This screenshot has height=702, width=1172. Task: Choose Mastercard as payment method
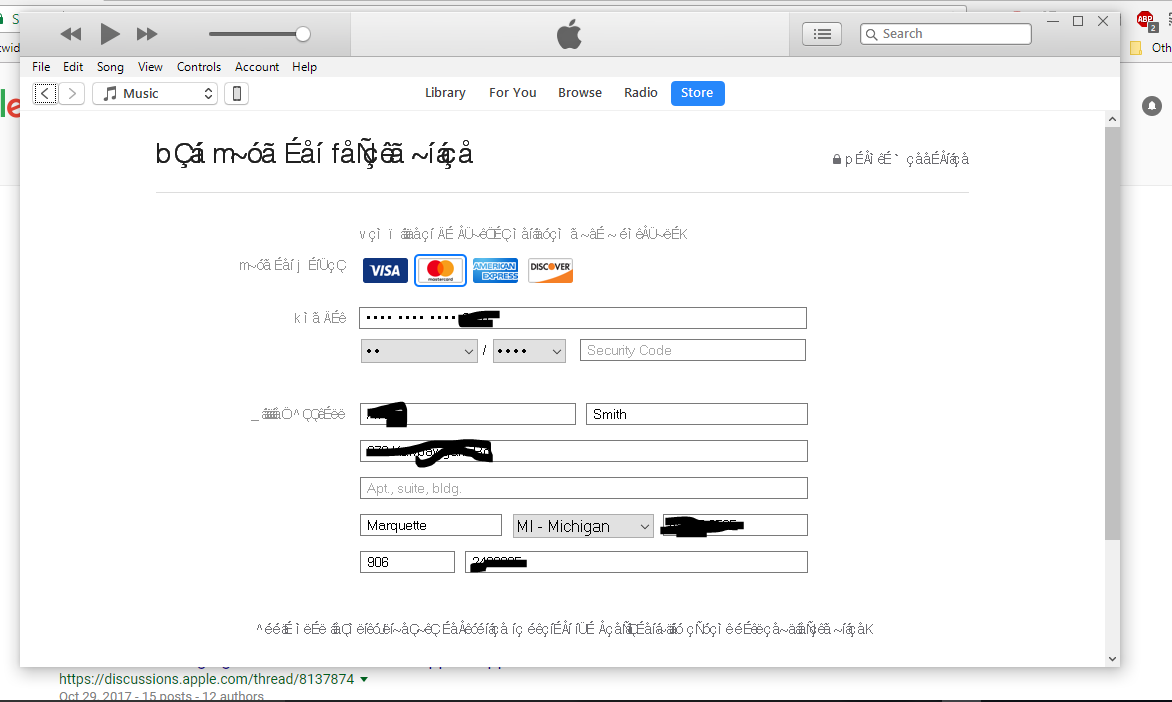coord(440,270)
